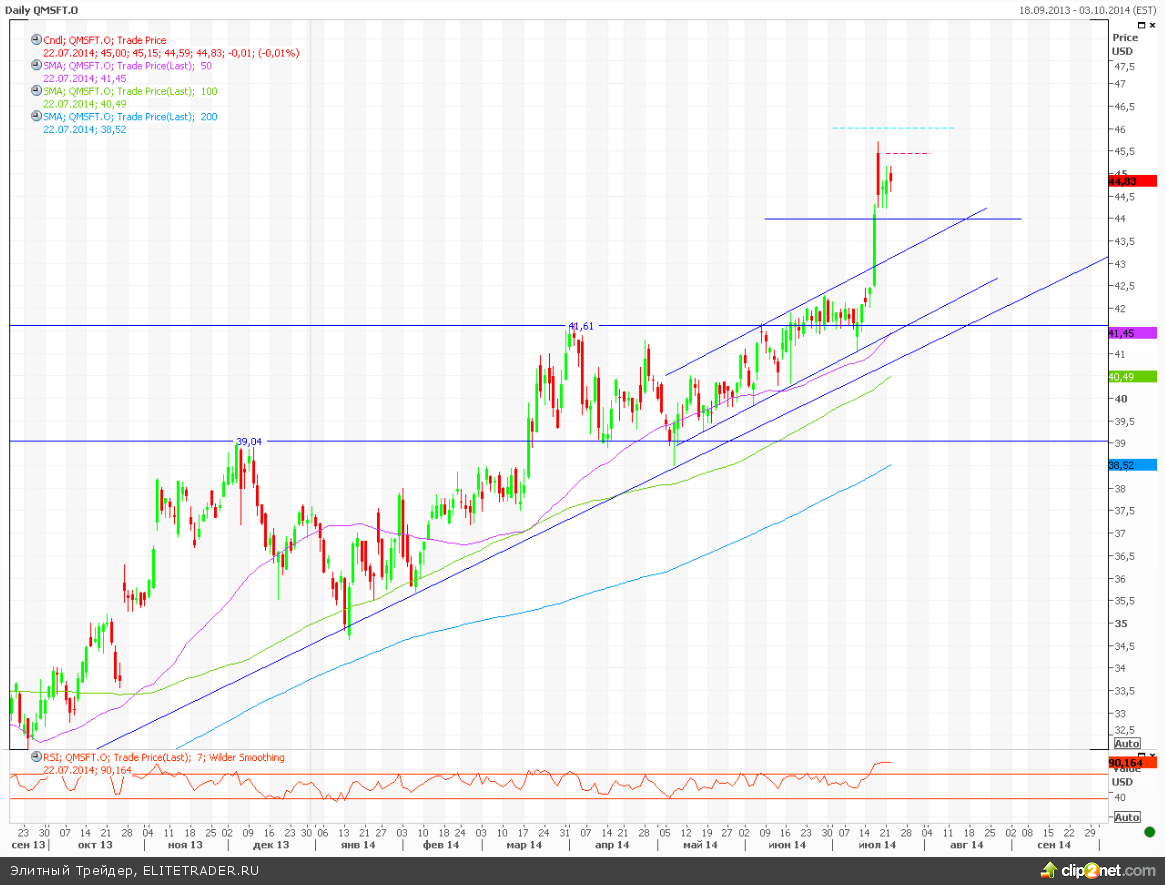Image resolution: width=1165 pixels, height=885 pixels.
Task: Select the red 44,83 last price tag
Action: tap(1132, 181)
